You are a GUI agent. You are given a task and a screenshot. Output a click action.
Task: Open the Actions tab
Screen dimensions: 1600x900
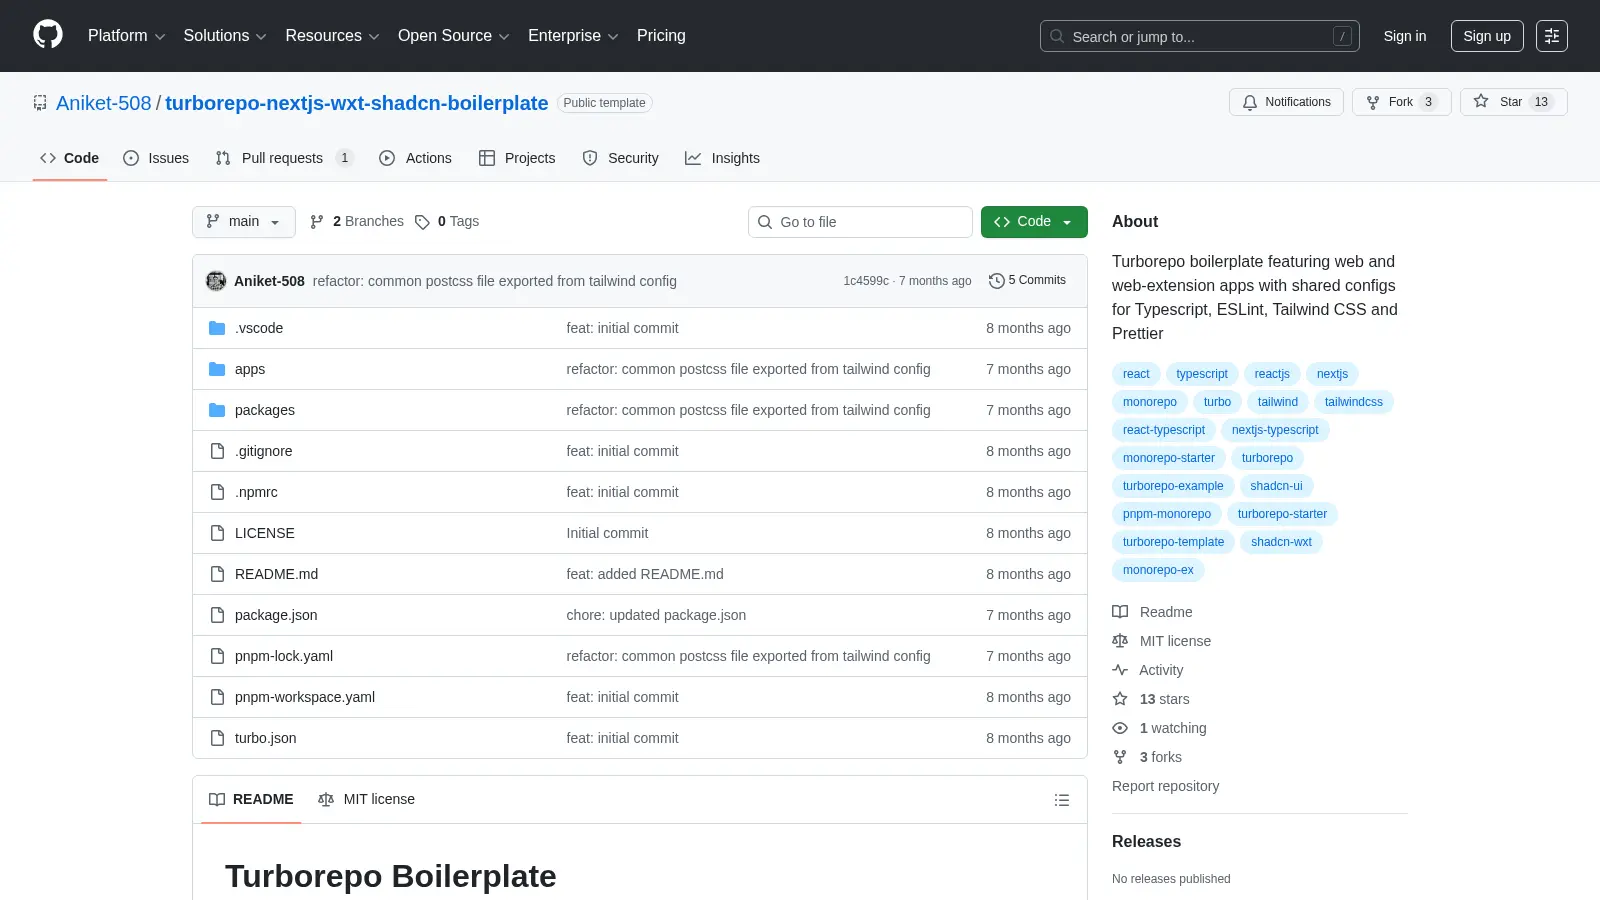pyautogui.click(x=415, y=158)
